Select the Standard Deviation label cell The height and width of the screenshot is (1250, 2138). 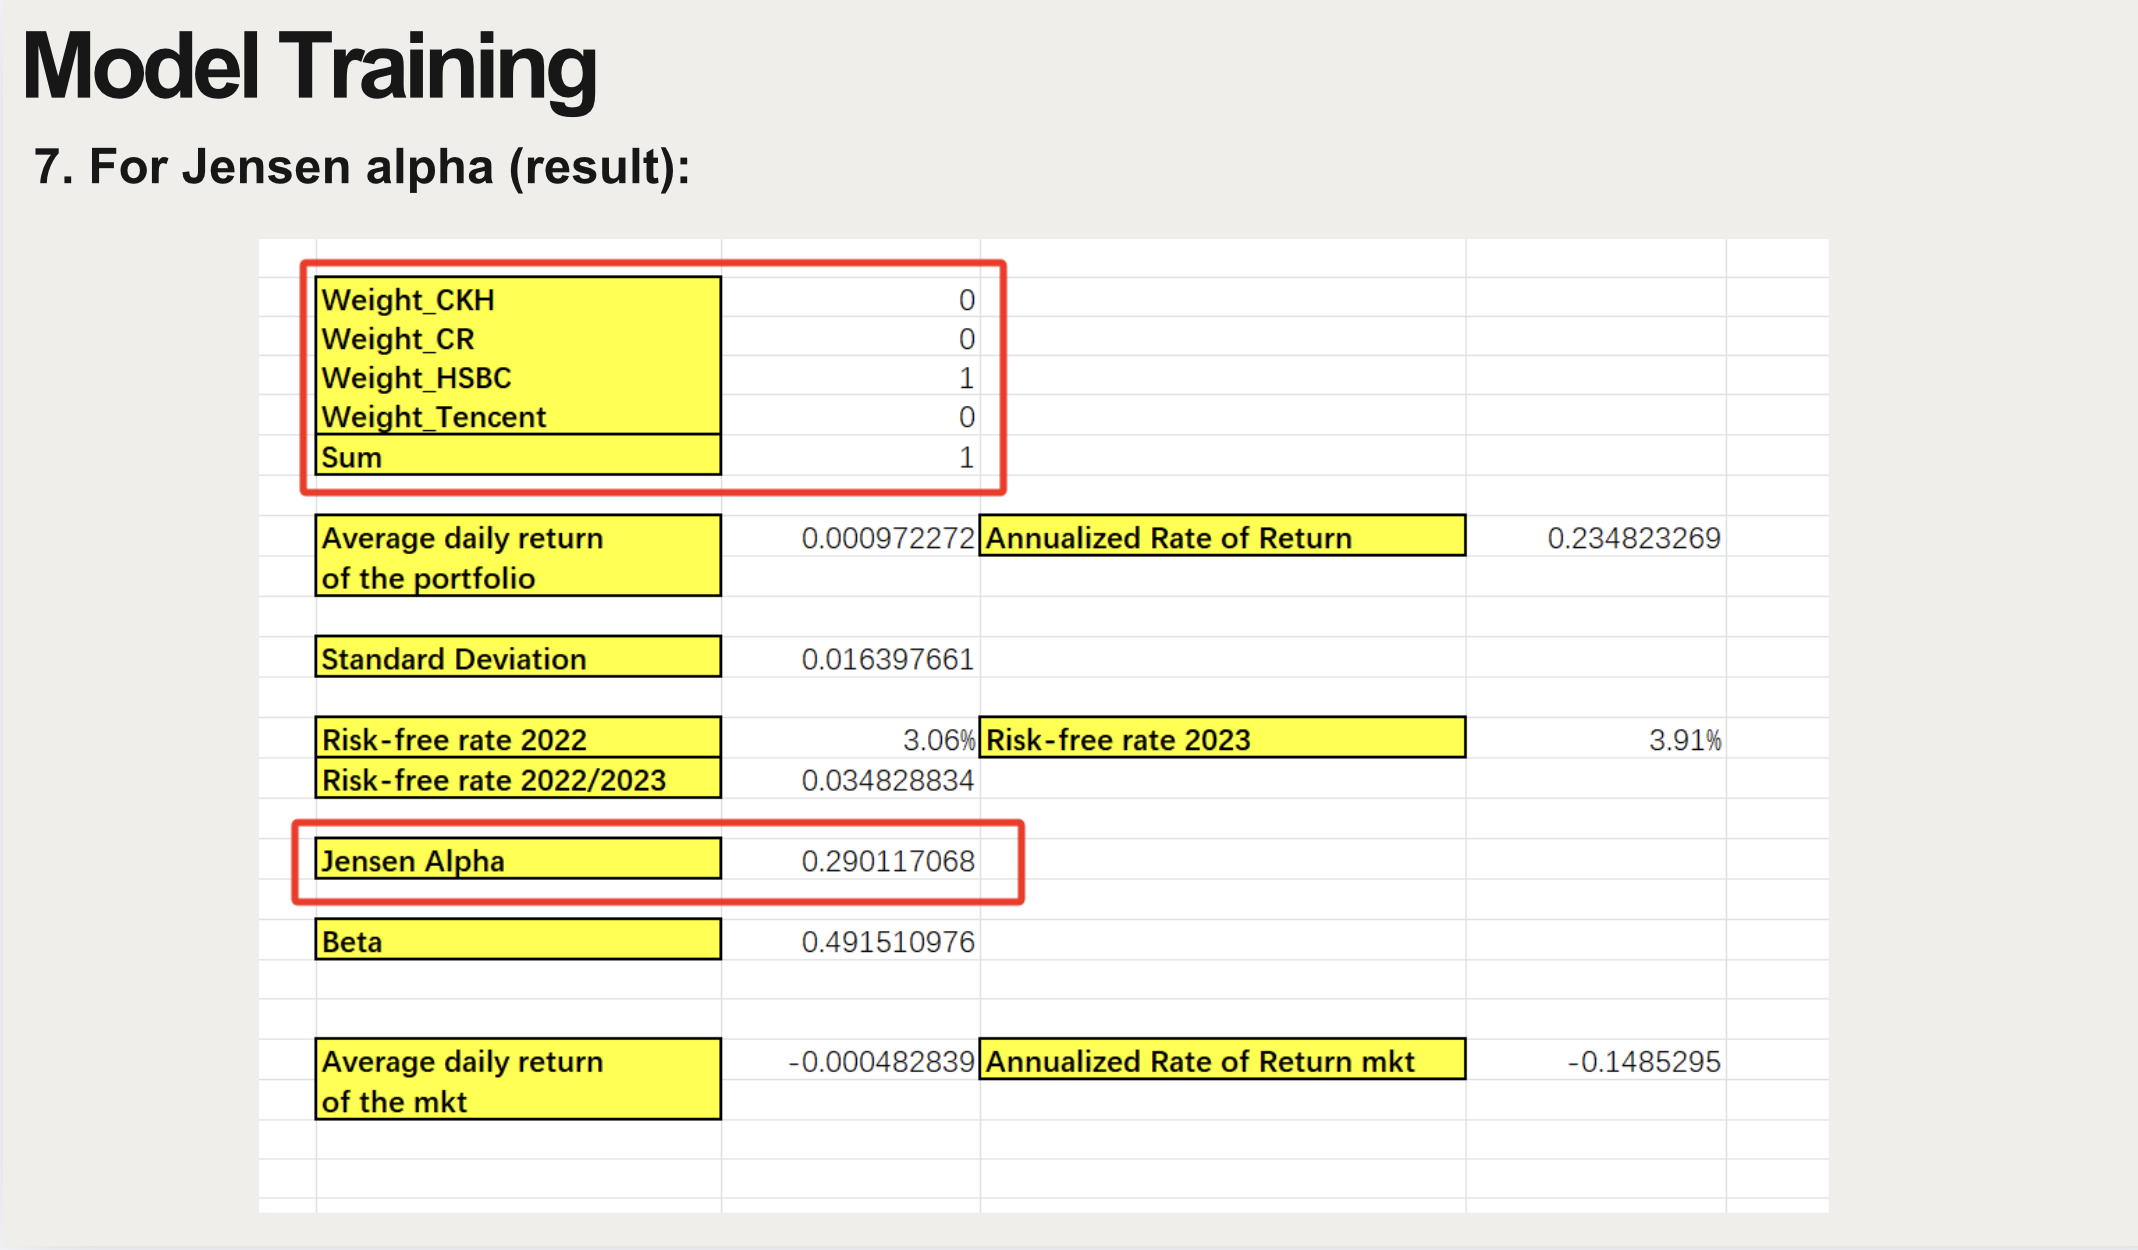[x=517, y=658]
